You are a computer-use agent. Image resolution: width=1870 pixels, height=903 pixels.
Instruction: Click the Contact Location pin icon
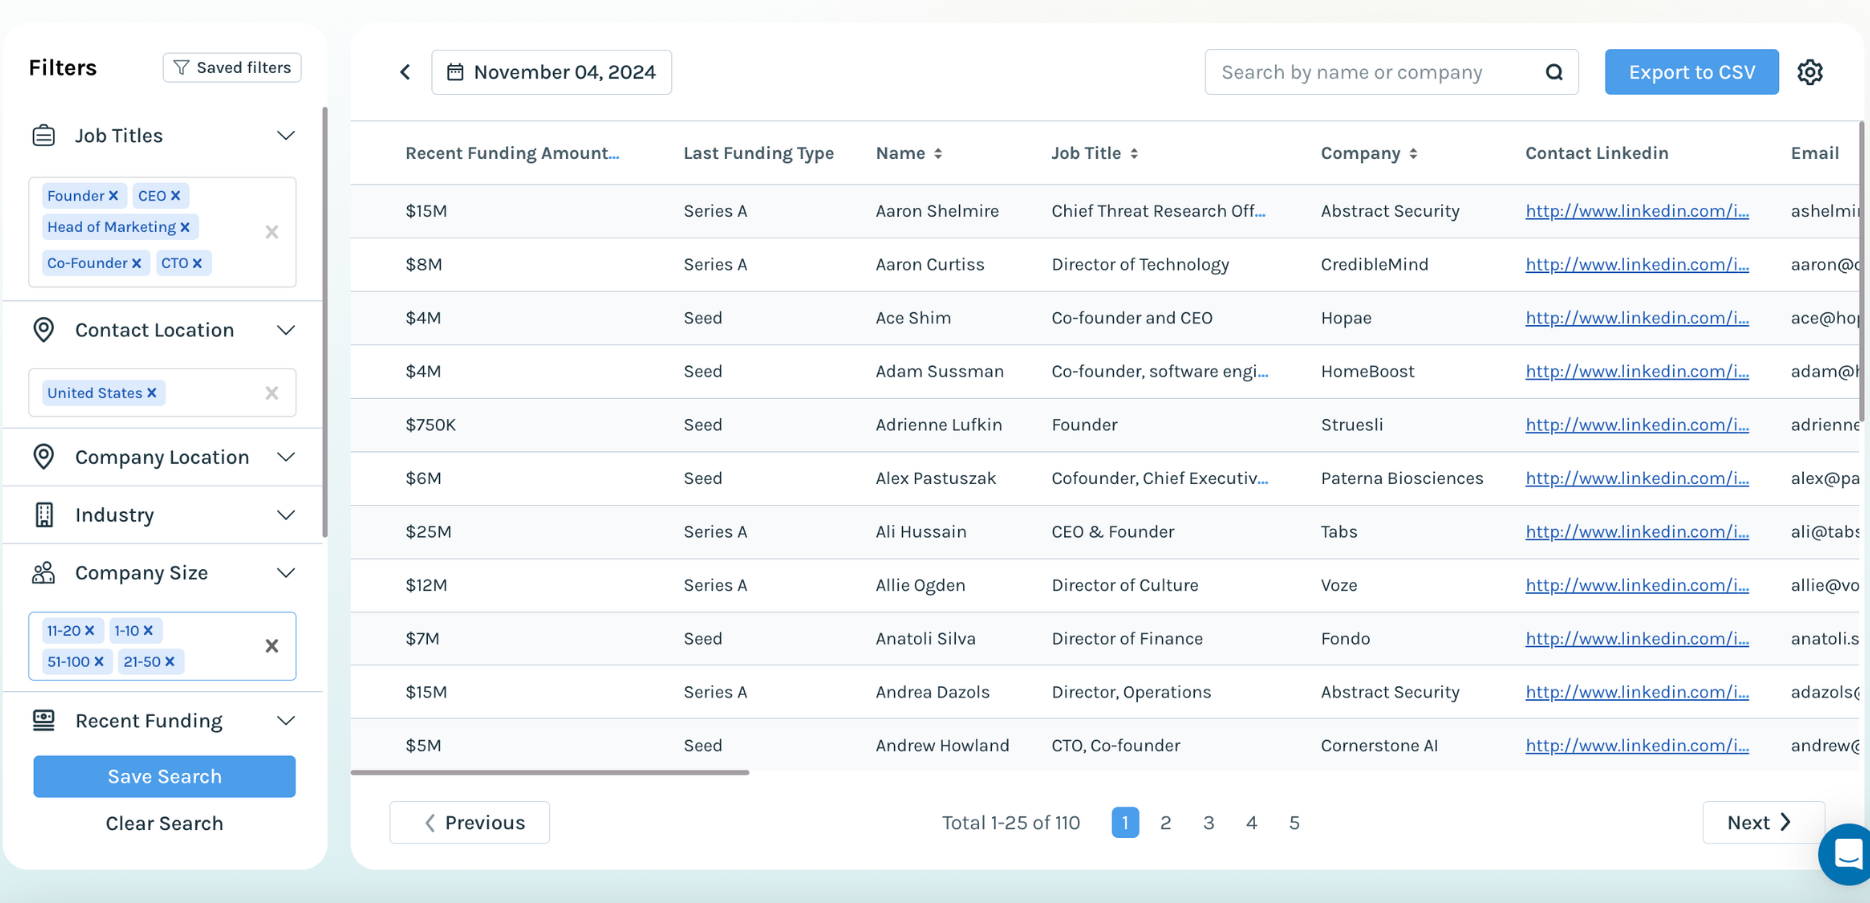click(44, 330)
